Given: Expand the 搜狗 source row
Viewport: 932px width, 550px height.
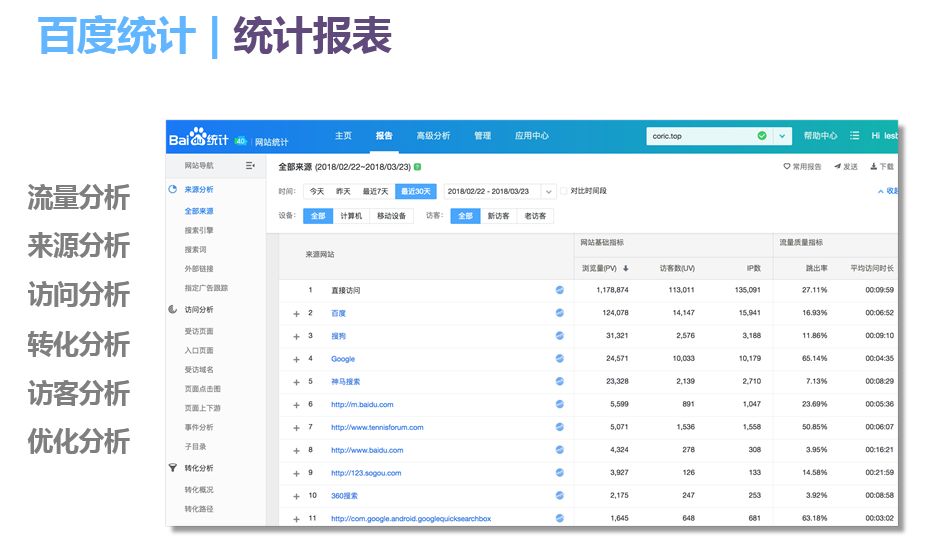Looking at the screenshot, I should click(x=296, y=337).
